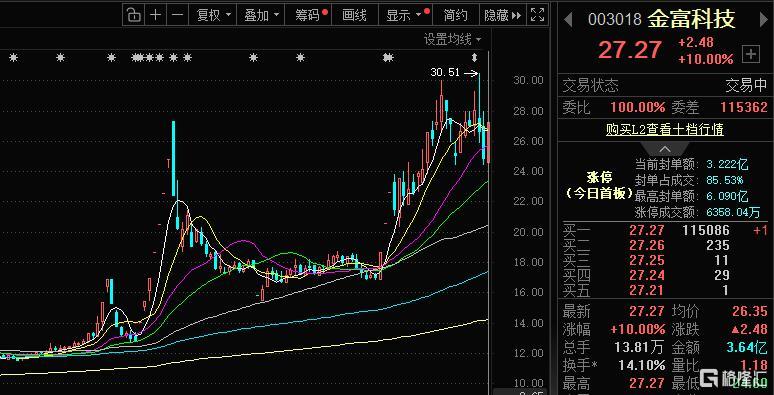Image resolution: width=774 pixels, height=395 pixels.
Task: Open the 筹码 chip distribution view
Action: tap(309, 15)
